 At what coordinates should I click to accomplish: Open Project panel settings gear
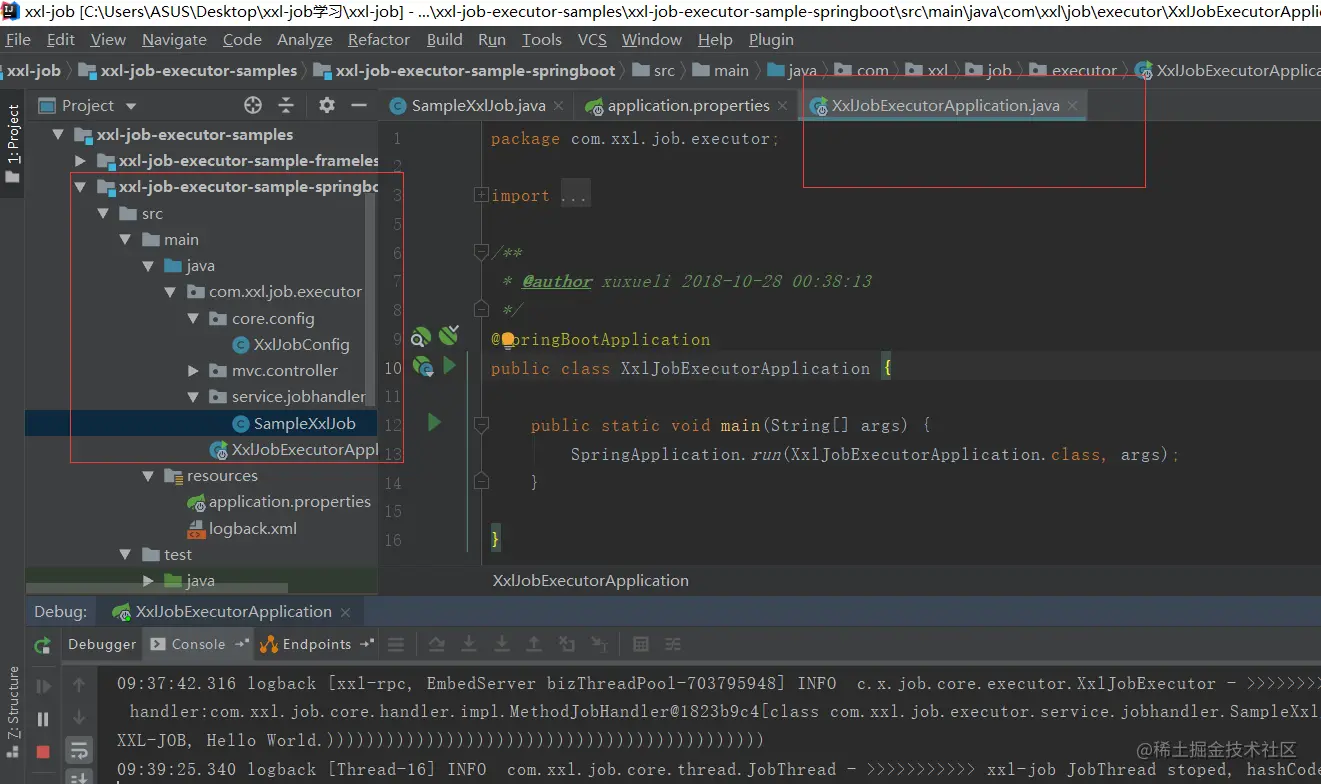click(x=326, y=106)
